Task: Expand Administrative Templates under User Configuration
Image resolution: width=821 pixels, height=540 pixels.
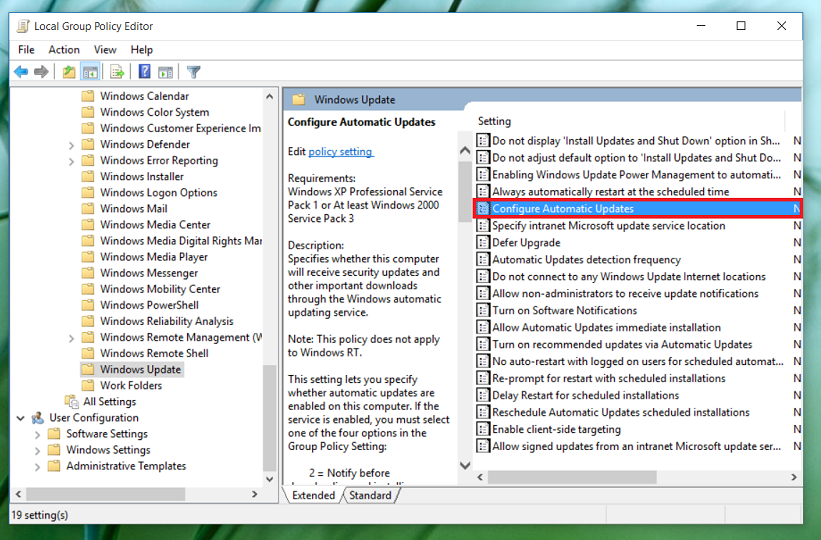Action: pyautogui.click(x=37, y=467)
